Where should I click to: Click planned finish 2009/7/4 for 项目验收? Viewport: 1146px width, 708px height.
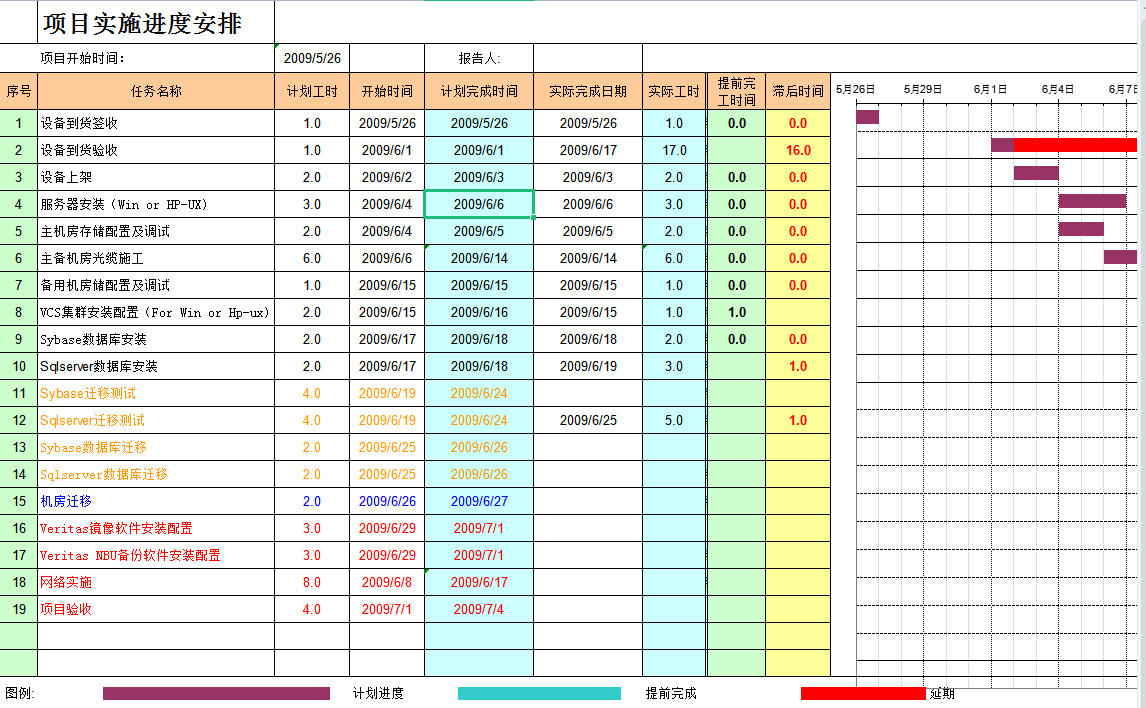479,610
